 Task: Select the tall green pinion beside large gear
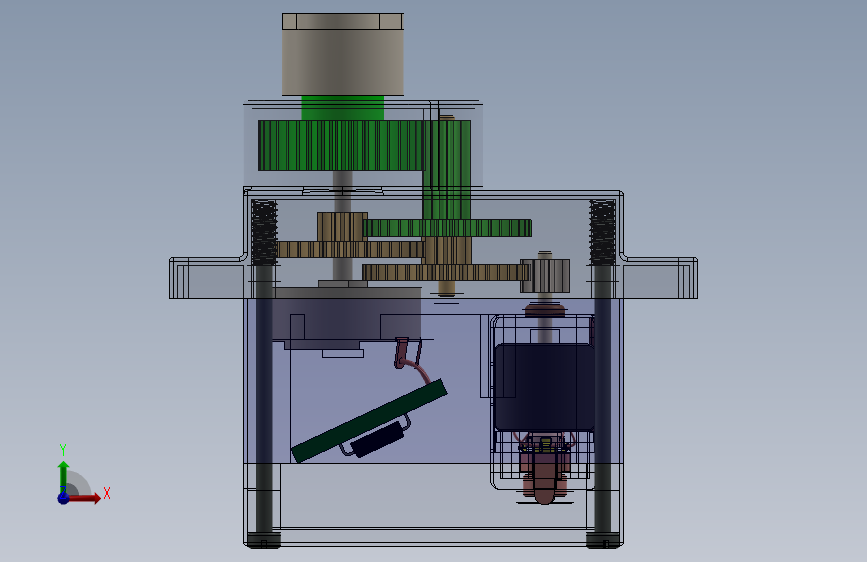click(447, 169)
